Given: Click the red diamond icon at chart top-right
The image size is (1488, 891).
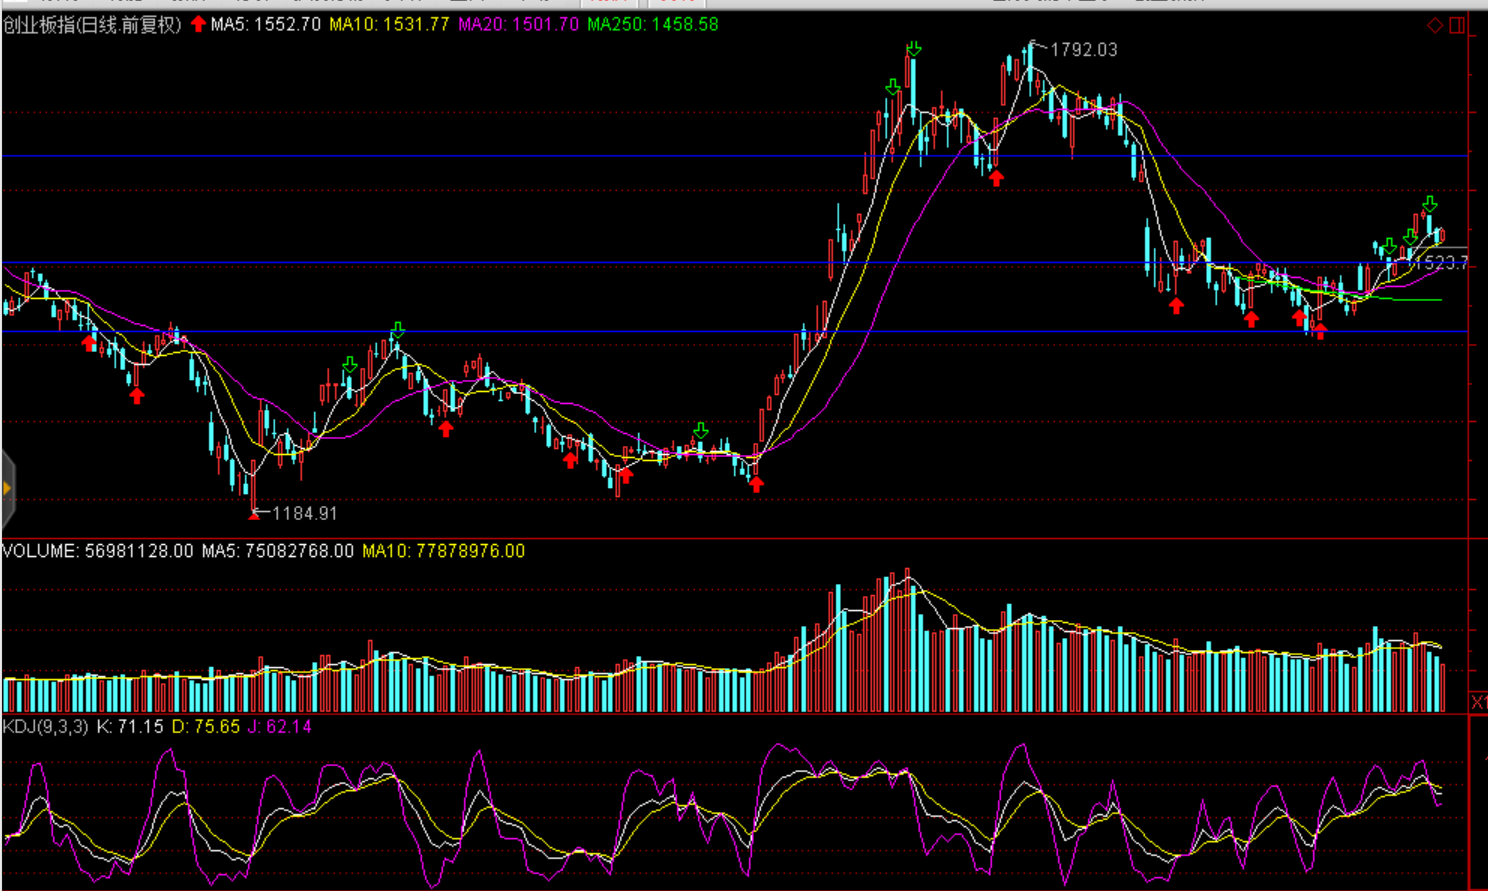Looking at the screenshot, I should pos(1434,25).
